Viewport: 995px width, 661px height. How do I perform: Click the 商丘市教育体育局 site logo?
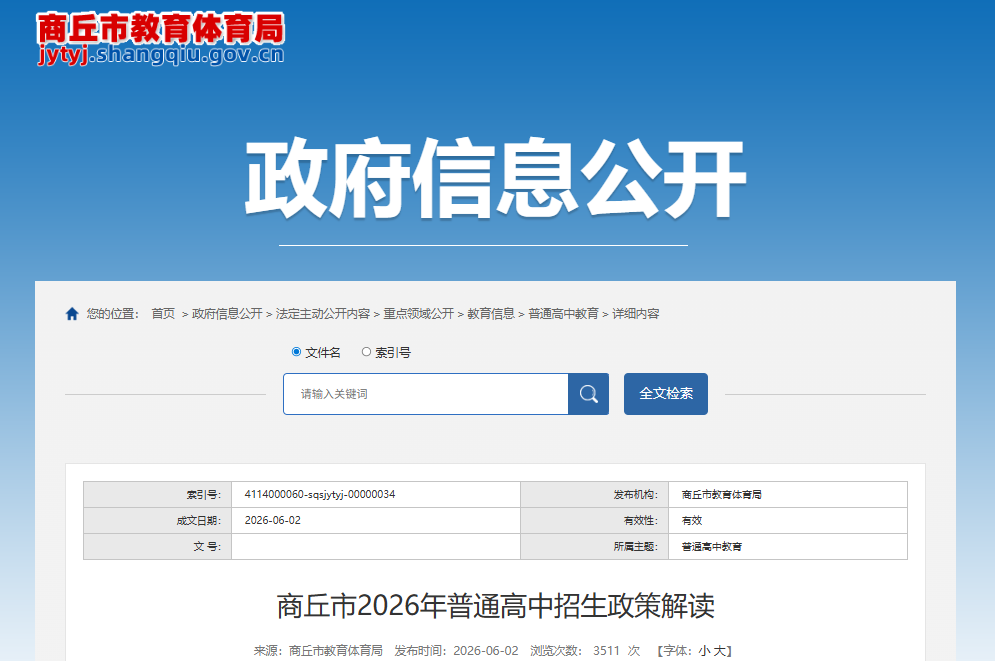click(161, 39)
